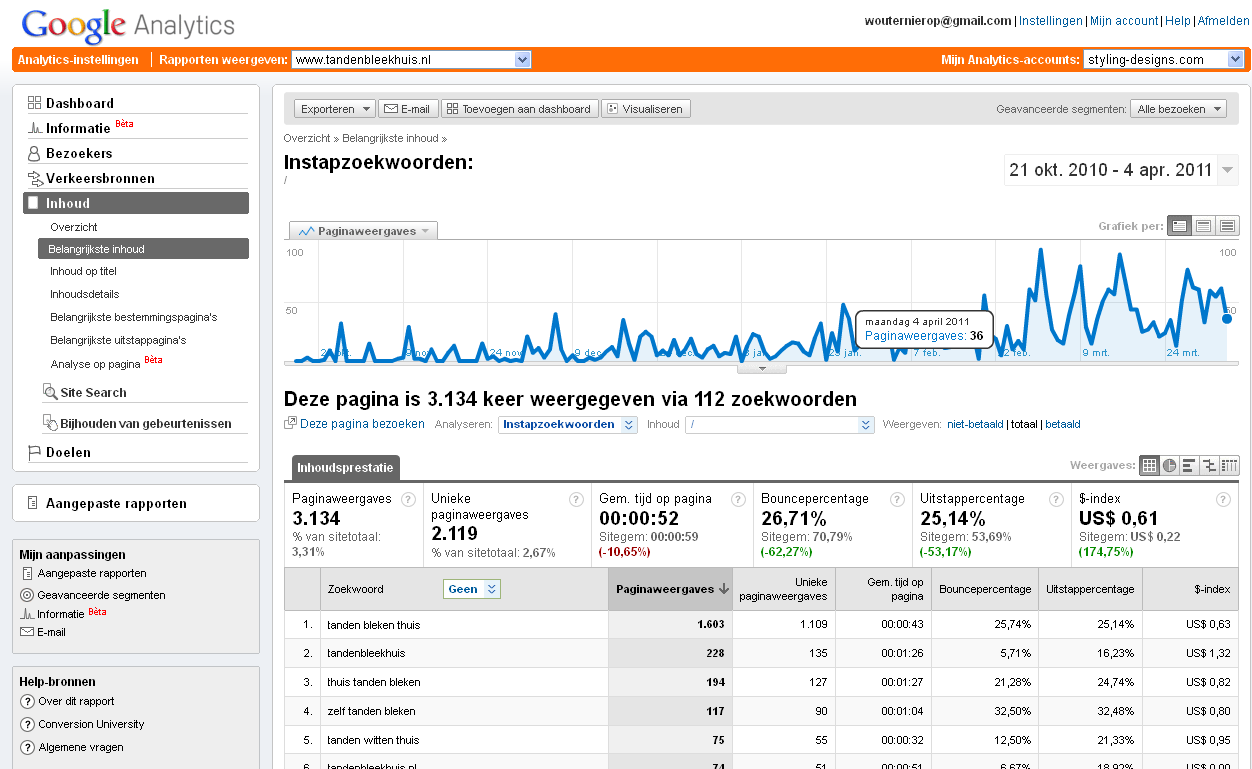Click the question icon beside Over dit rapport
This screenshot has height=769, width=1252.
(28, 701)
